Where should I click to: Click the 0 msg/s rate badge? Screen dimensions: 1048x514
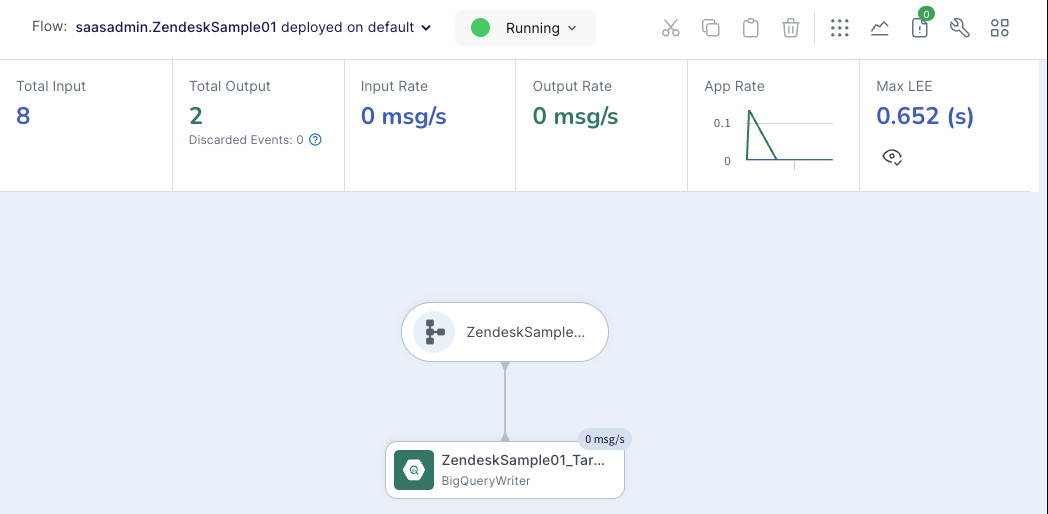[605, 439]
